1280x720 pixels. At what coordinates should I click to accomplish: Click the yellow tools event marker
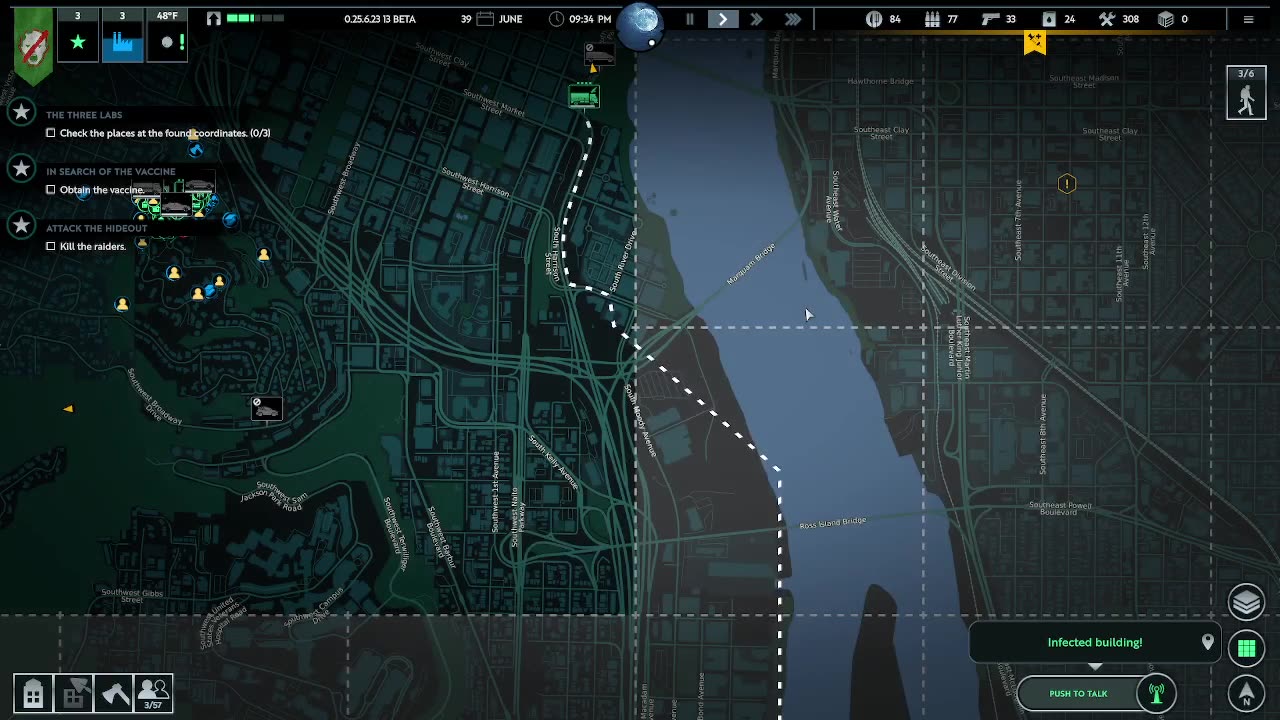point(1035,41)
